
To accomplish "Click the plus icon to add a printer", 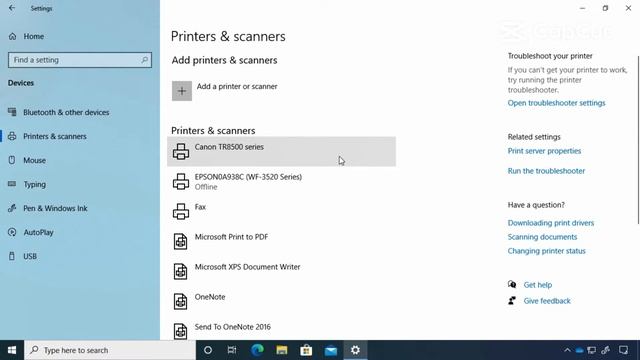I will tap(182, 91).
